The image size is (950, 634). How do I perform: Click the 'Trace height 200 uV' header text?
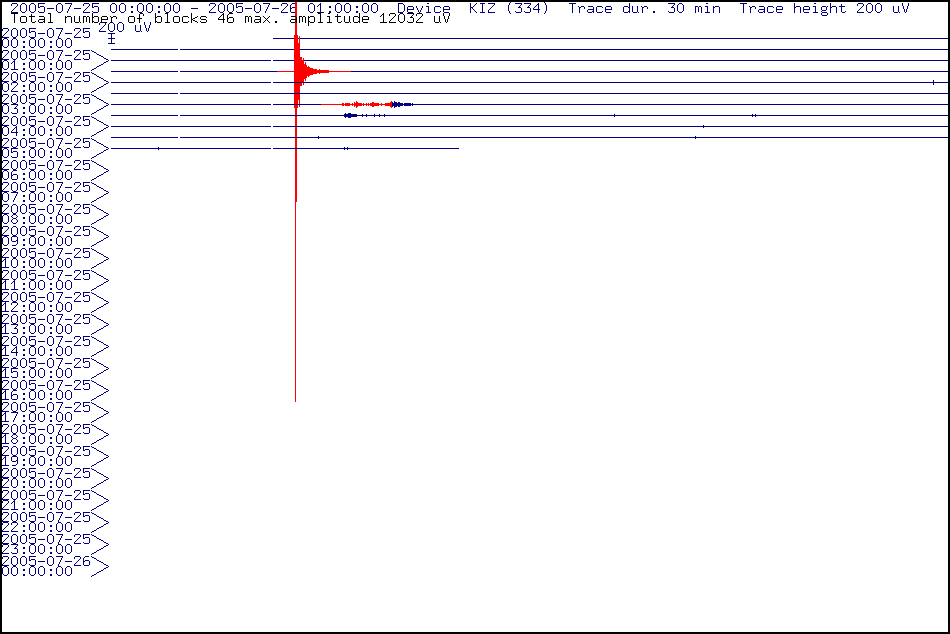click(824, 8)
